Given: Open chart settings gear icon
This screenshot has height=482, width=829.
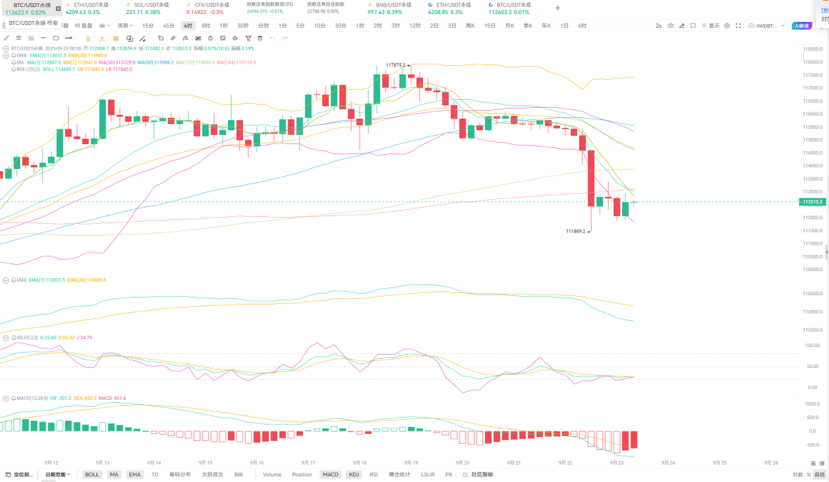Looking at the screenshot, I should click(725, 26).
